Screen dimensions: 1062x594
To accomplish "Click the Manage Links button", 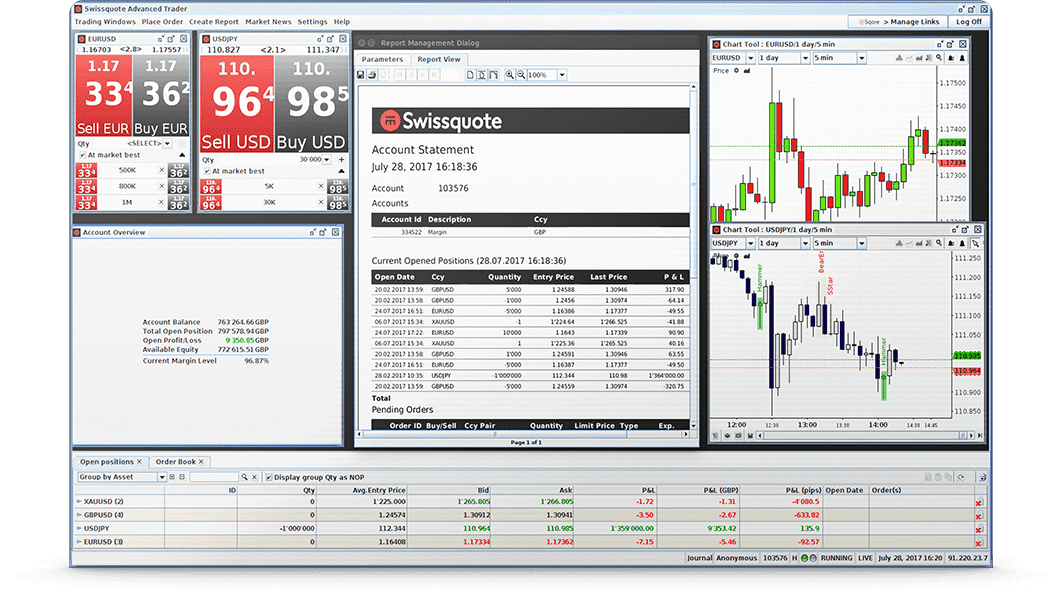I will [x=899, y=22].
